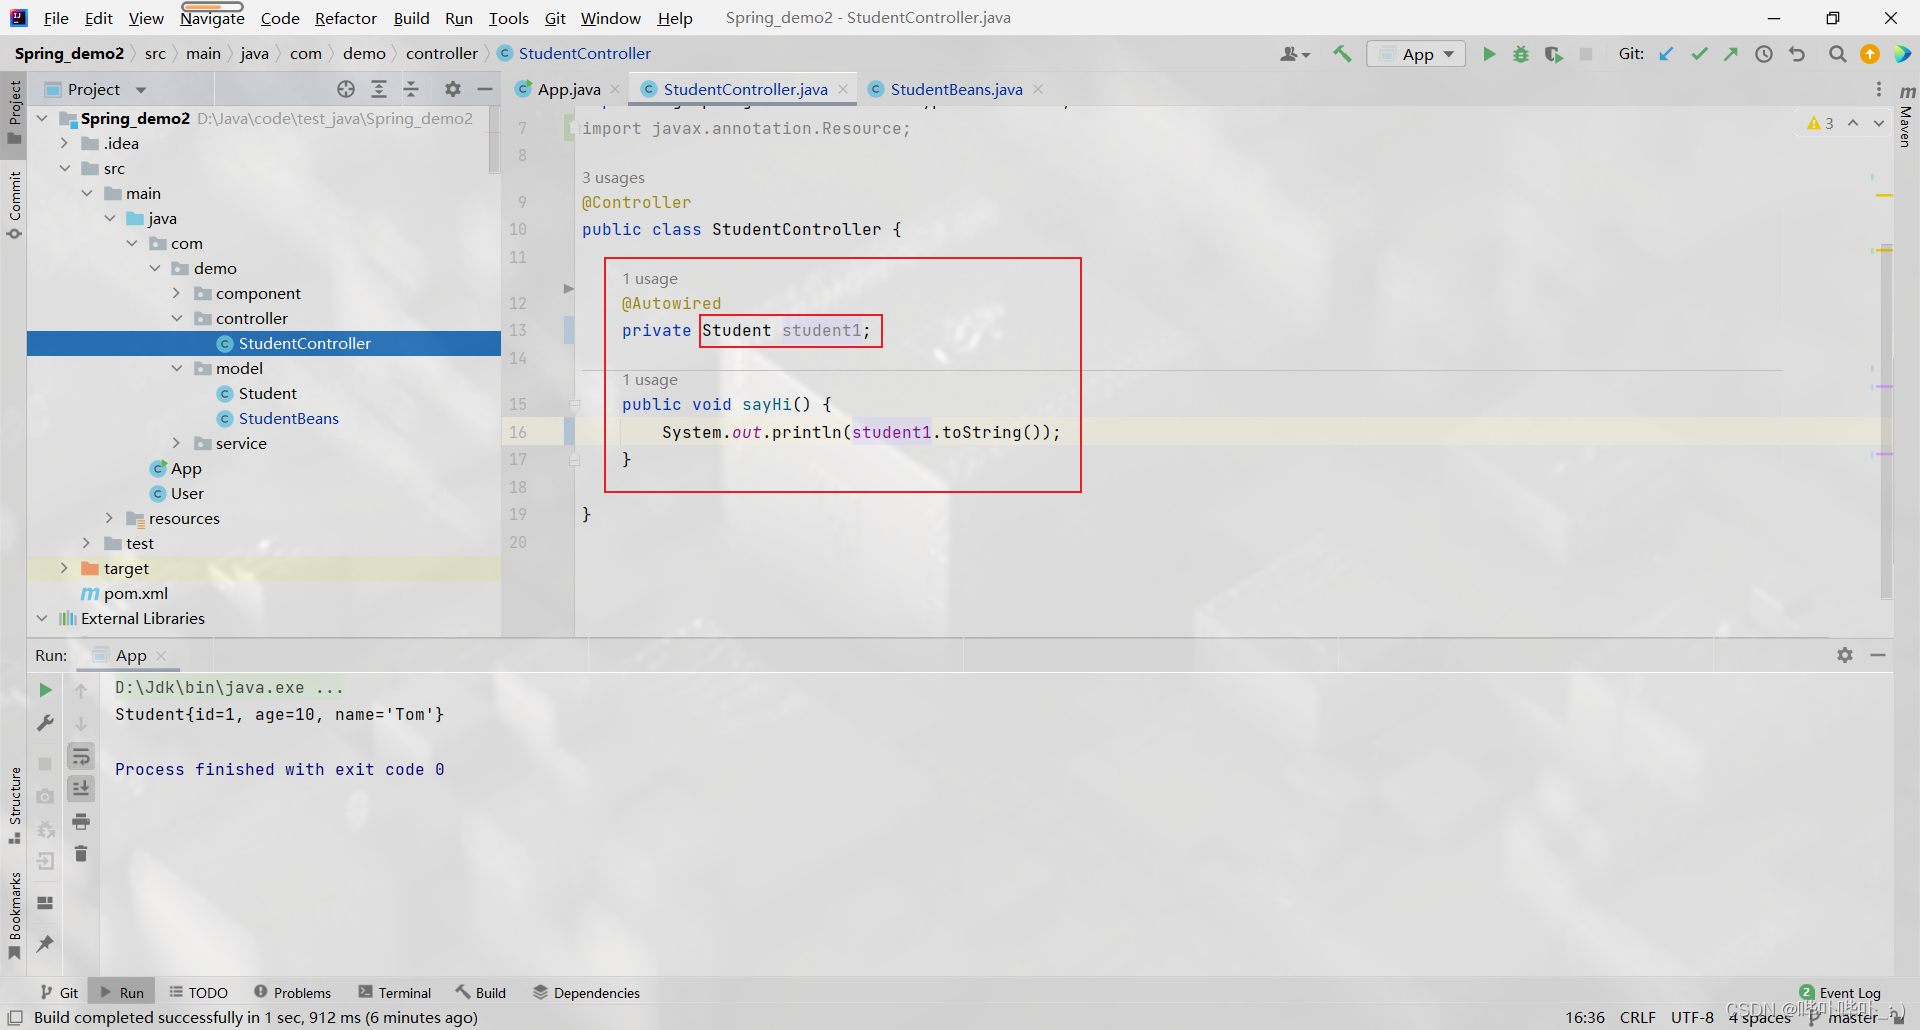Image resolution: width=1920 pixels, height=1030 pixels.
Task: Show Git history clock icon
Action: click(x=1764, y=54)
